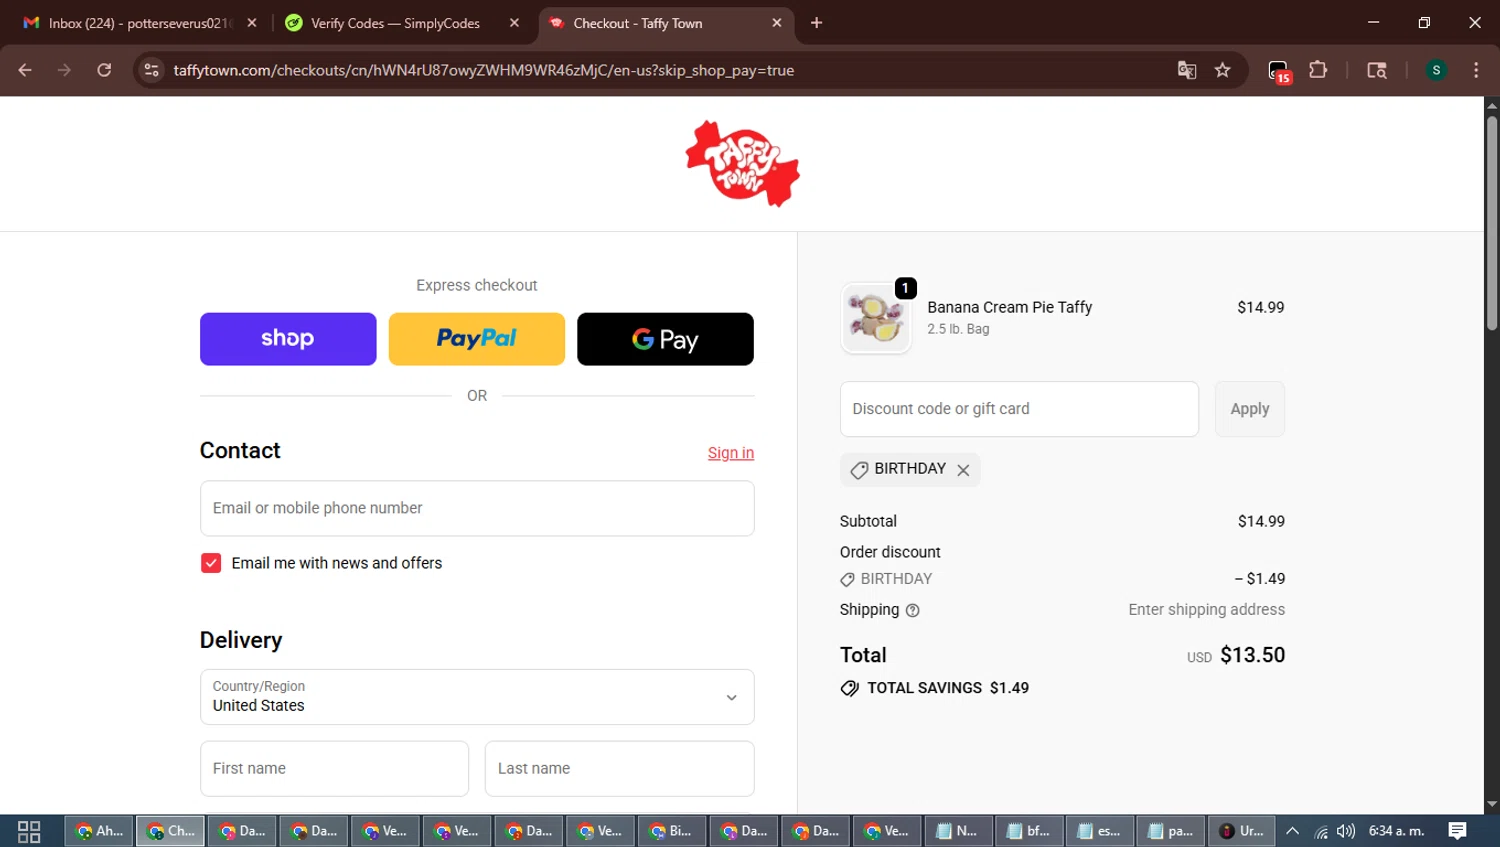This screenshot has width=1500, height=847.
Task: Bookmark this page with the star icon
Action: [1222, 70]
